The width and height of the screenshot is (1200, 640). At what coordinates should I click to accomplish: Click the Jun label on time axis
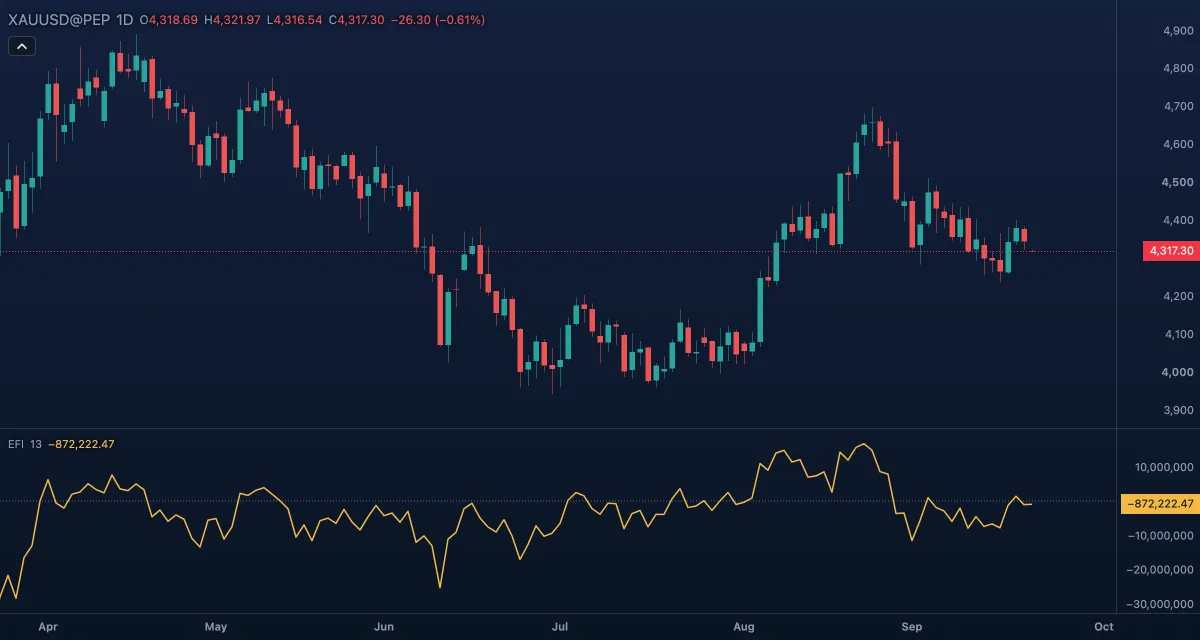pyautogui.click(x=385, y=627)
